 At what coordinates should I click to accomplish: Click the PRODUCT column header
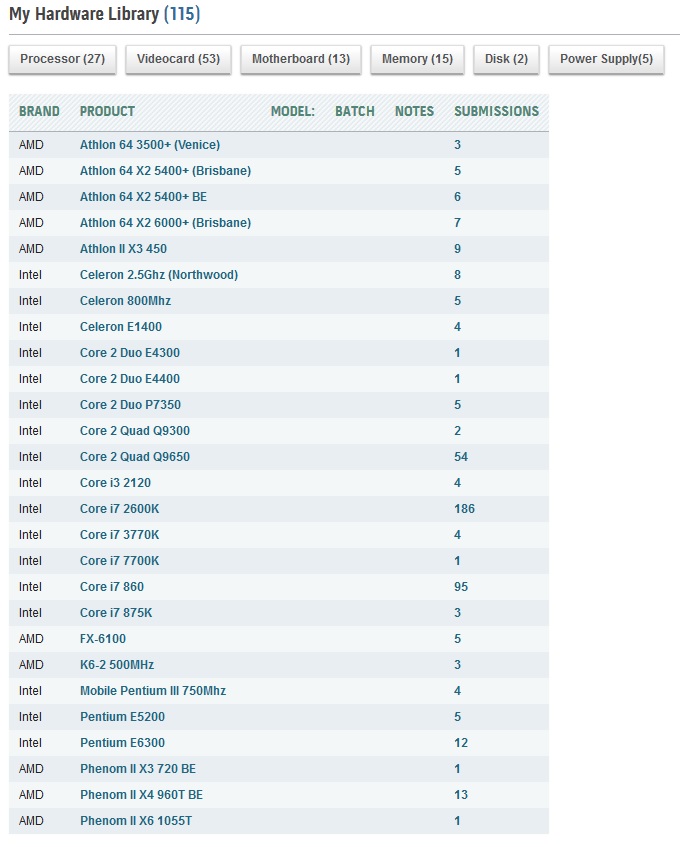[107, 111]
